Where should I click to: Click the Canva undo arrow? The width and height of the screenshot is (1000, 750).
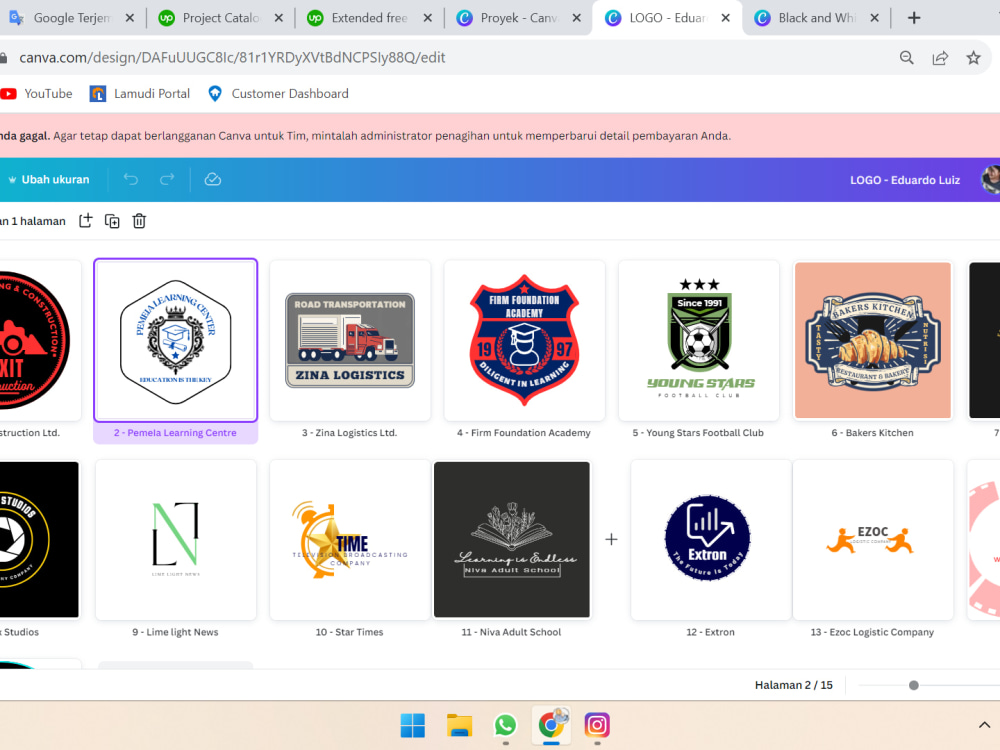(x=131, y=180)
